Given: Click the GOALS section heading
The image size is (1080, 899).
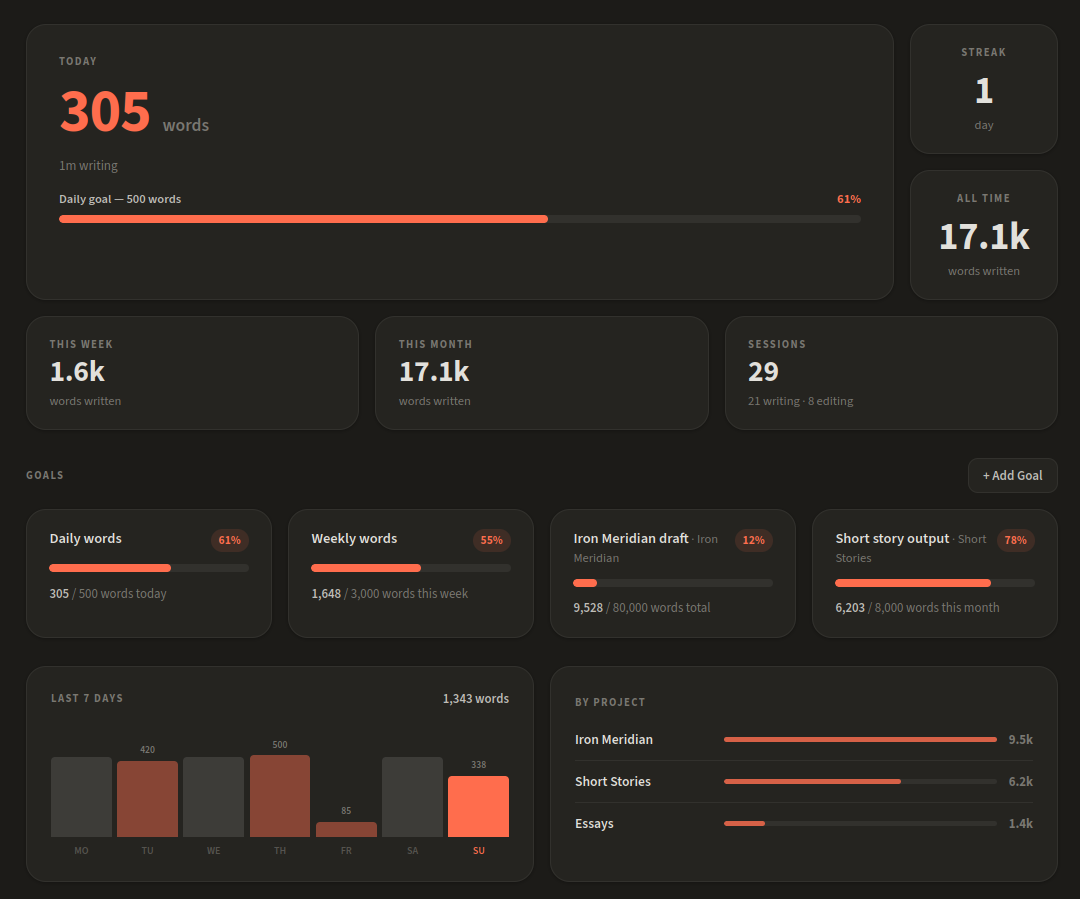Looking at the screenshot, I should (45, 475).
